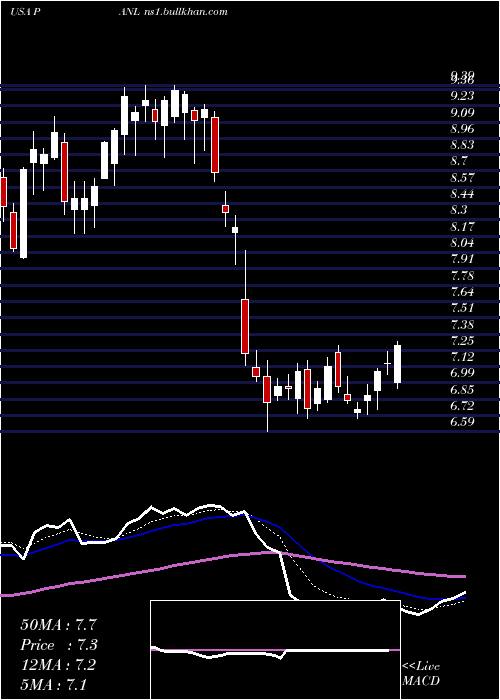This screenshot has height=700, width=500.
Task: Open the MACD inset chart panel
Action: [x=275, y=650]
